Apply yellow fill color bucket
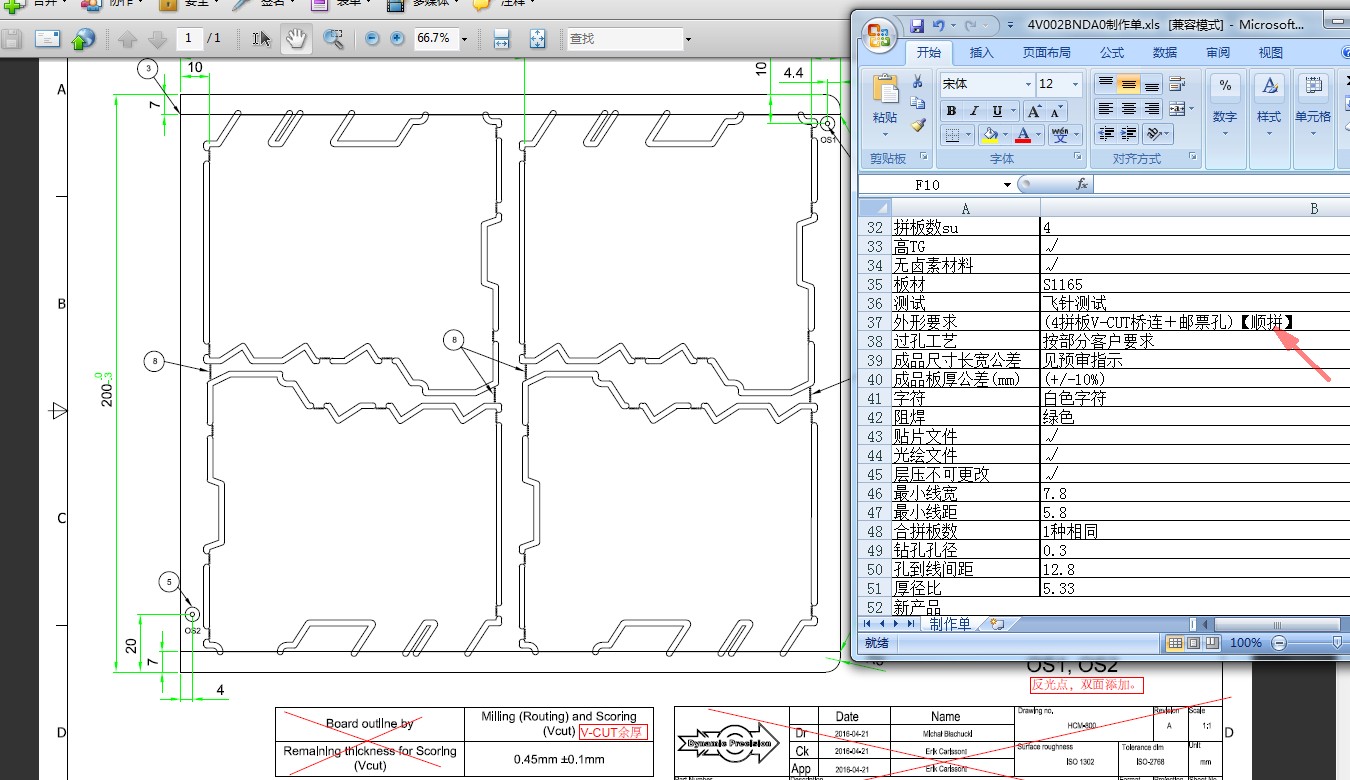This screenshot has width=1350, height=780. coord(990,135)
